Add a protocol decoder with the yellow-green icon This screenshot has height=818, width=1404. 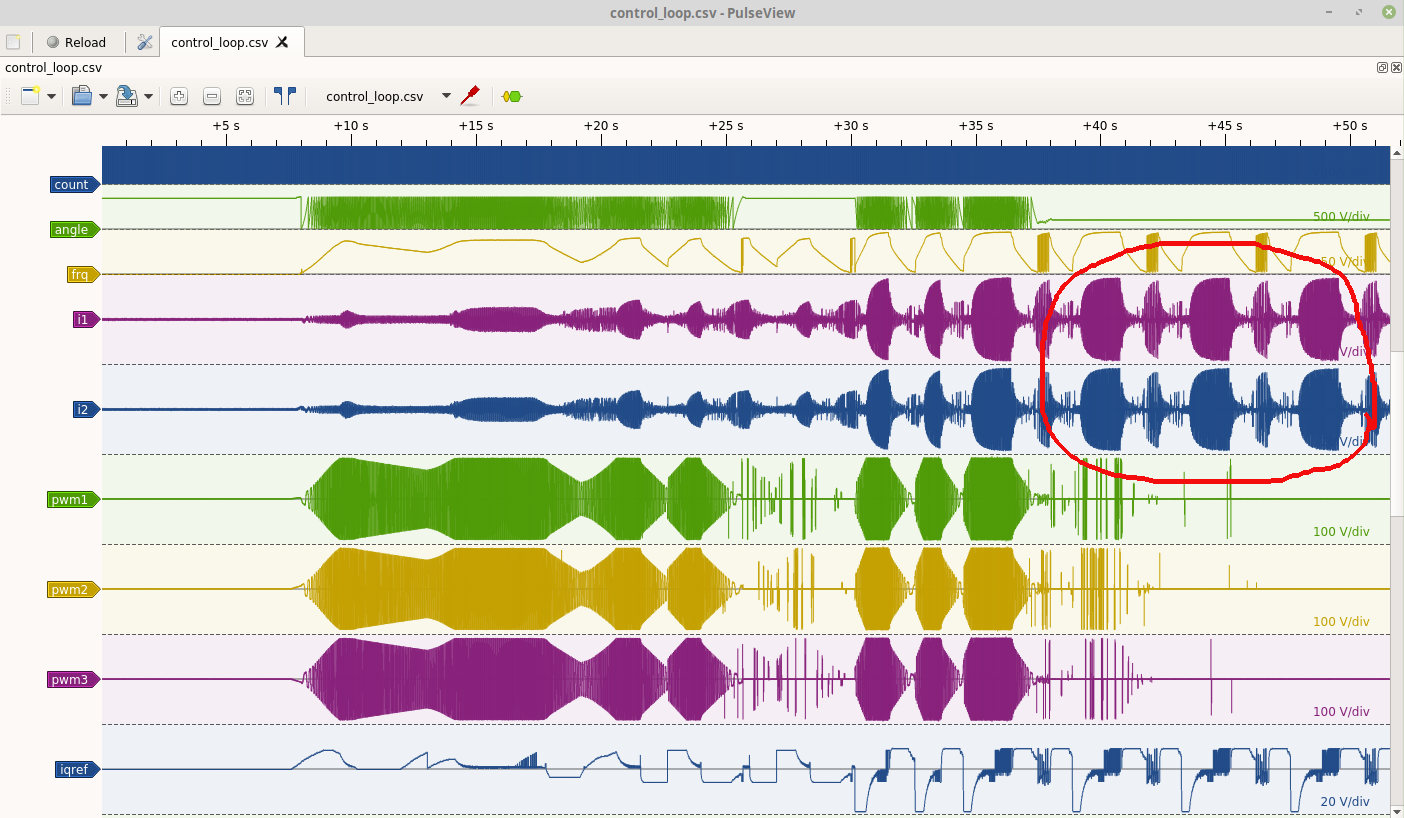(x=512, y=96)
